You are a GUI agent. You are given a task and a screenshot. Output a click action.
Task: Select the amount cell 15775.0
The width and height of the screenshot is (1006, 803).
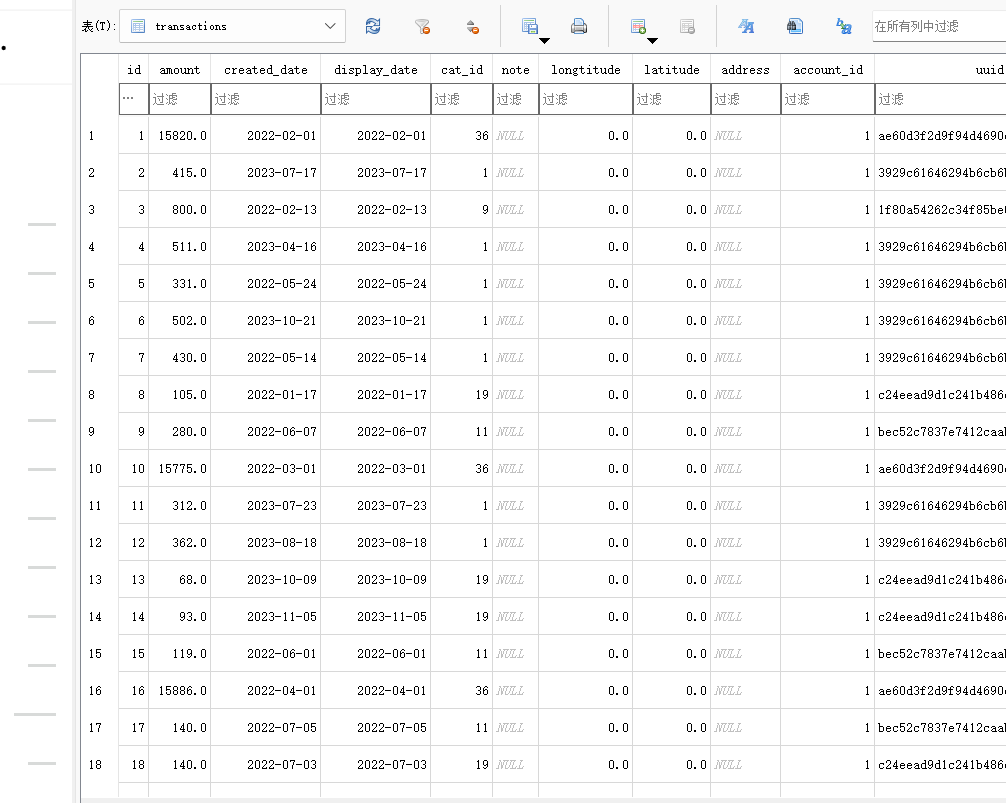(x=180, y=469)
